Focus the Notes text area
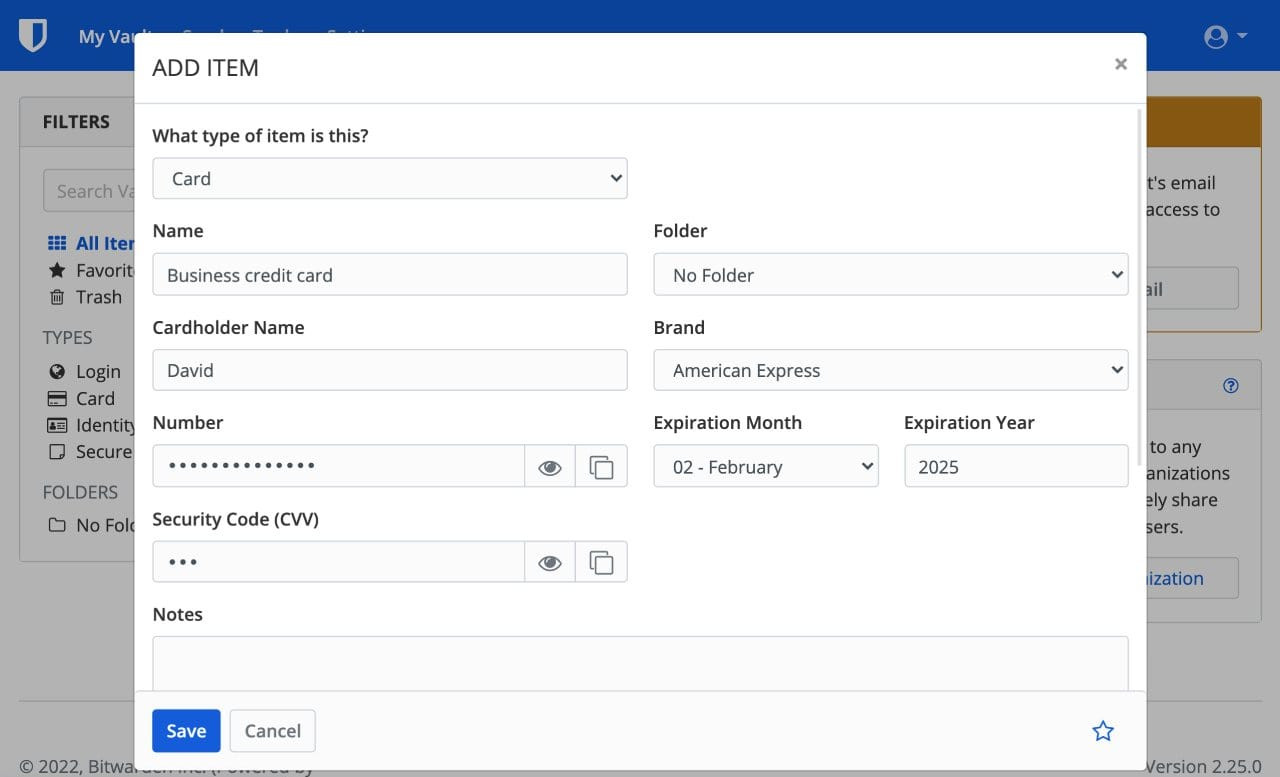This screenshot has height=777, width=1280. pyautogui.click(x=640, y=664)
